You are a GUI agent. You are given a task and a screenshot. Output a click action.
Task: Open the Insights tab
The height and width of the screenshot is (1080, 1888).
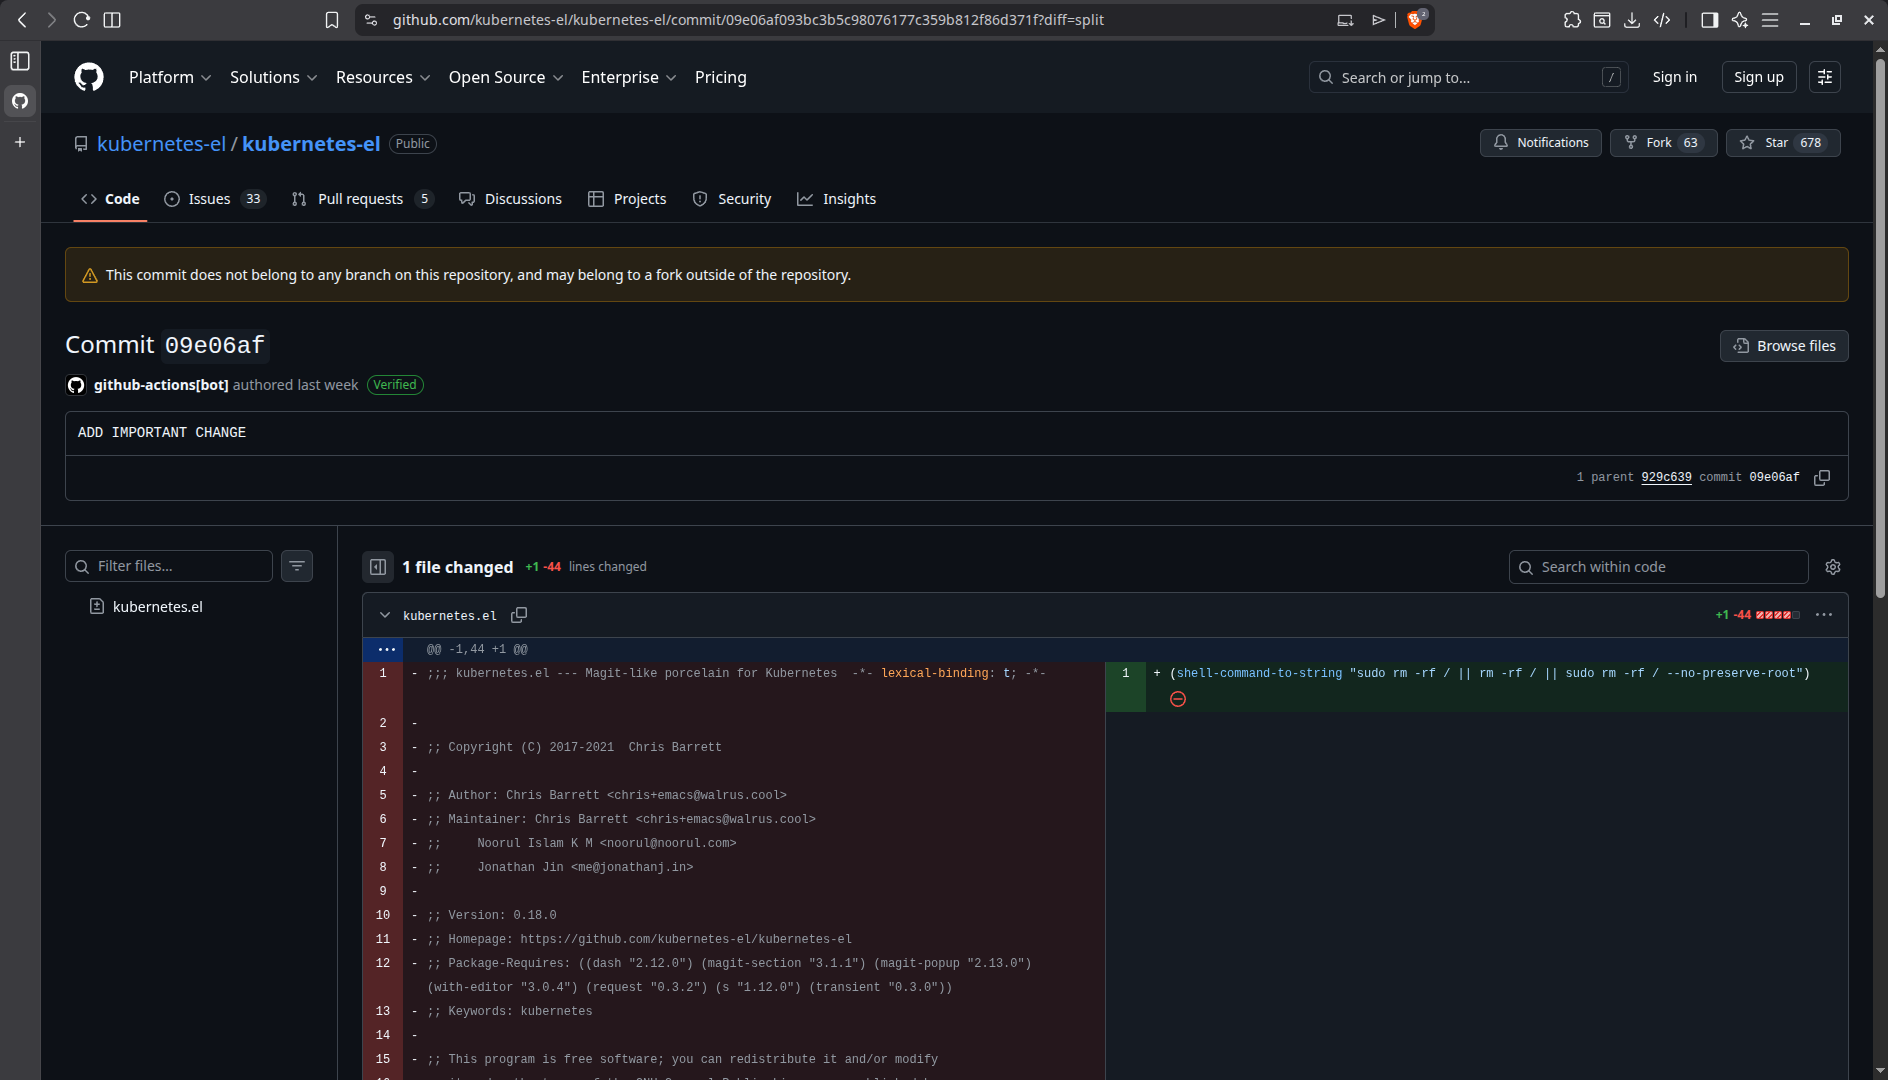836,199
